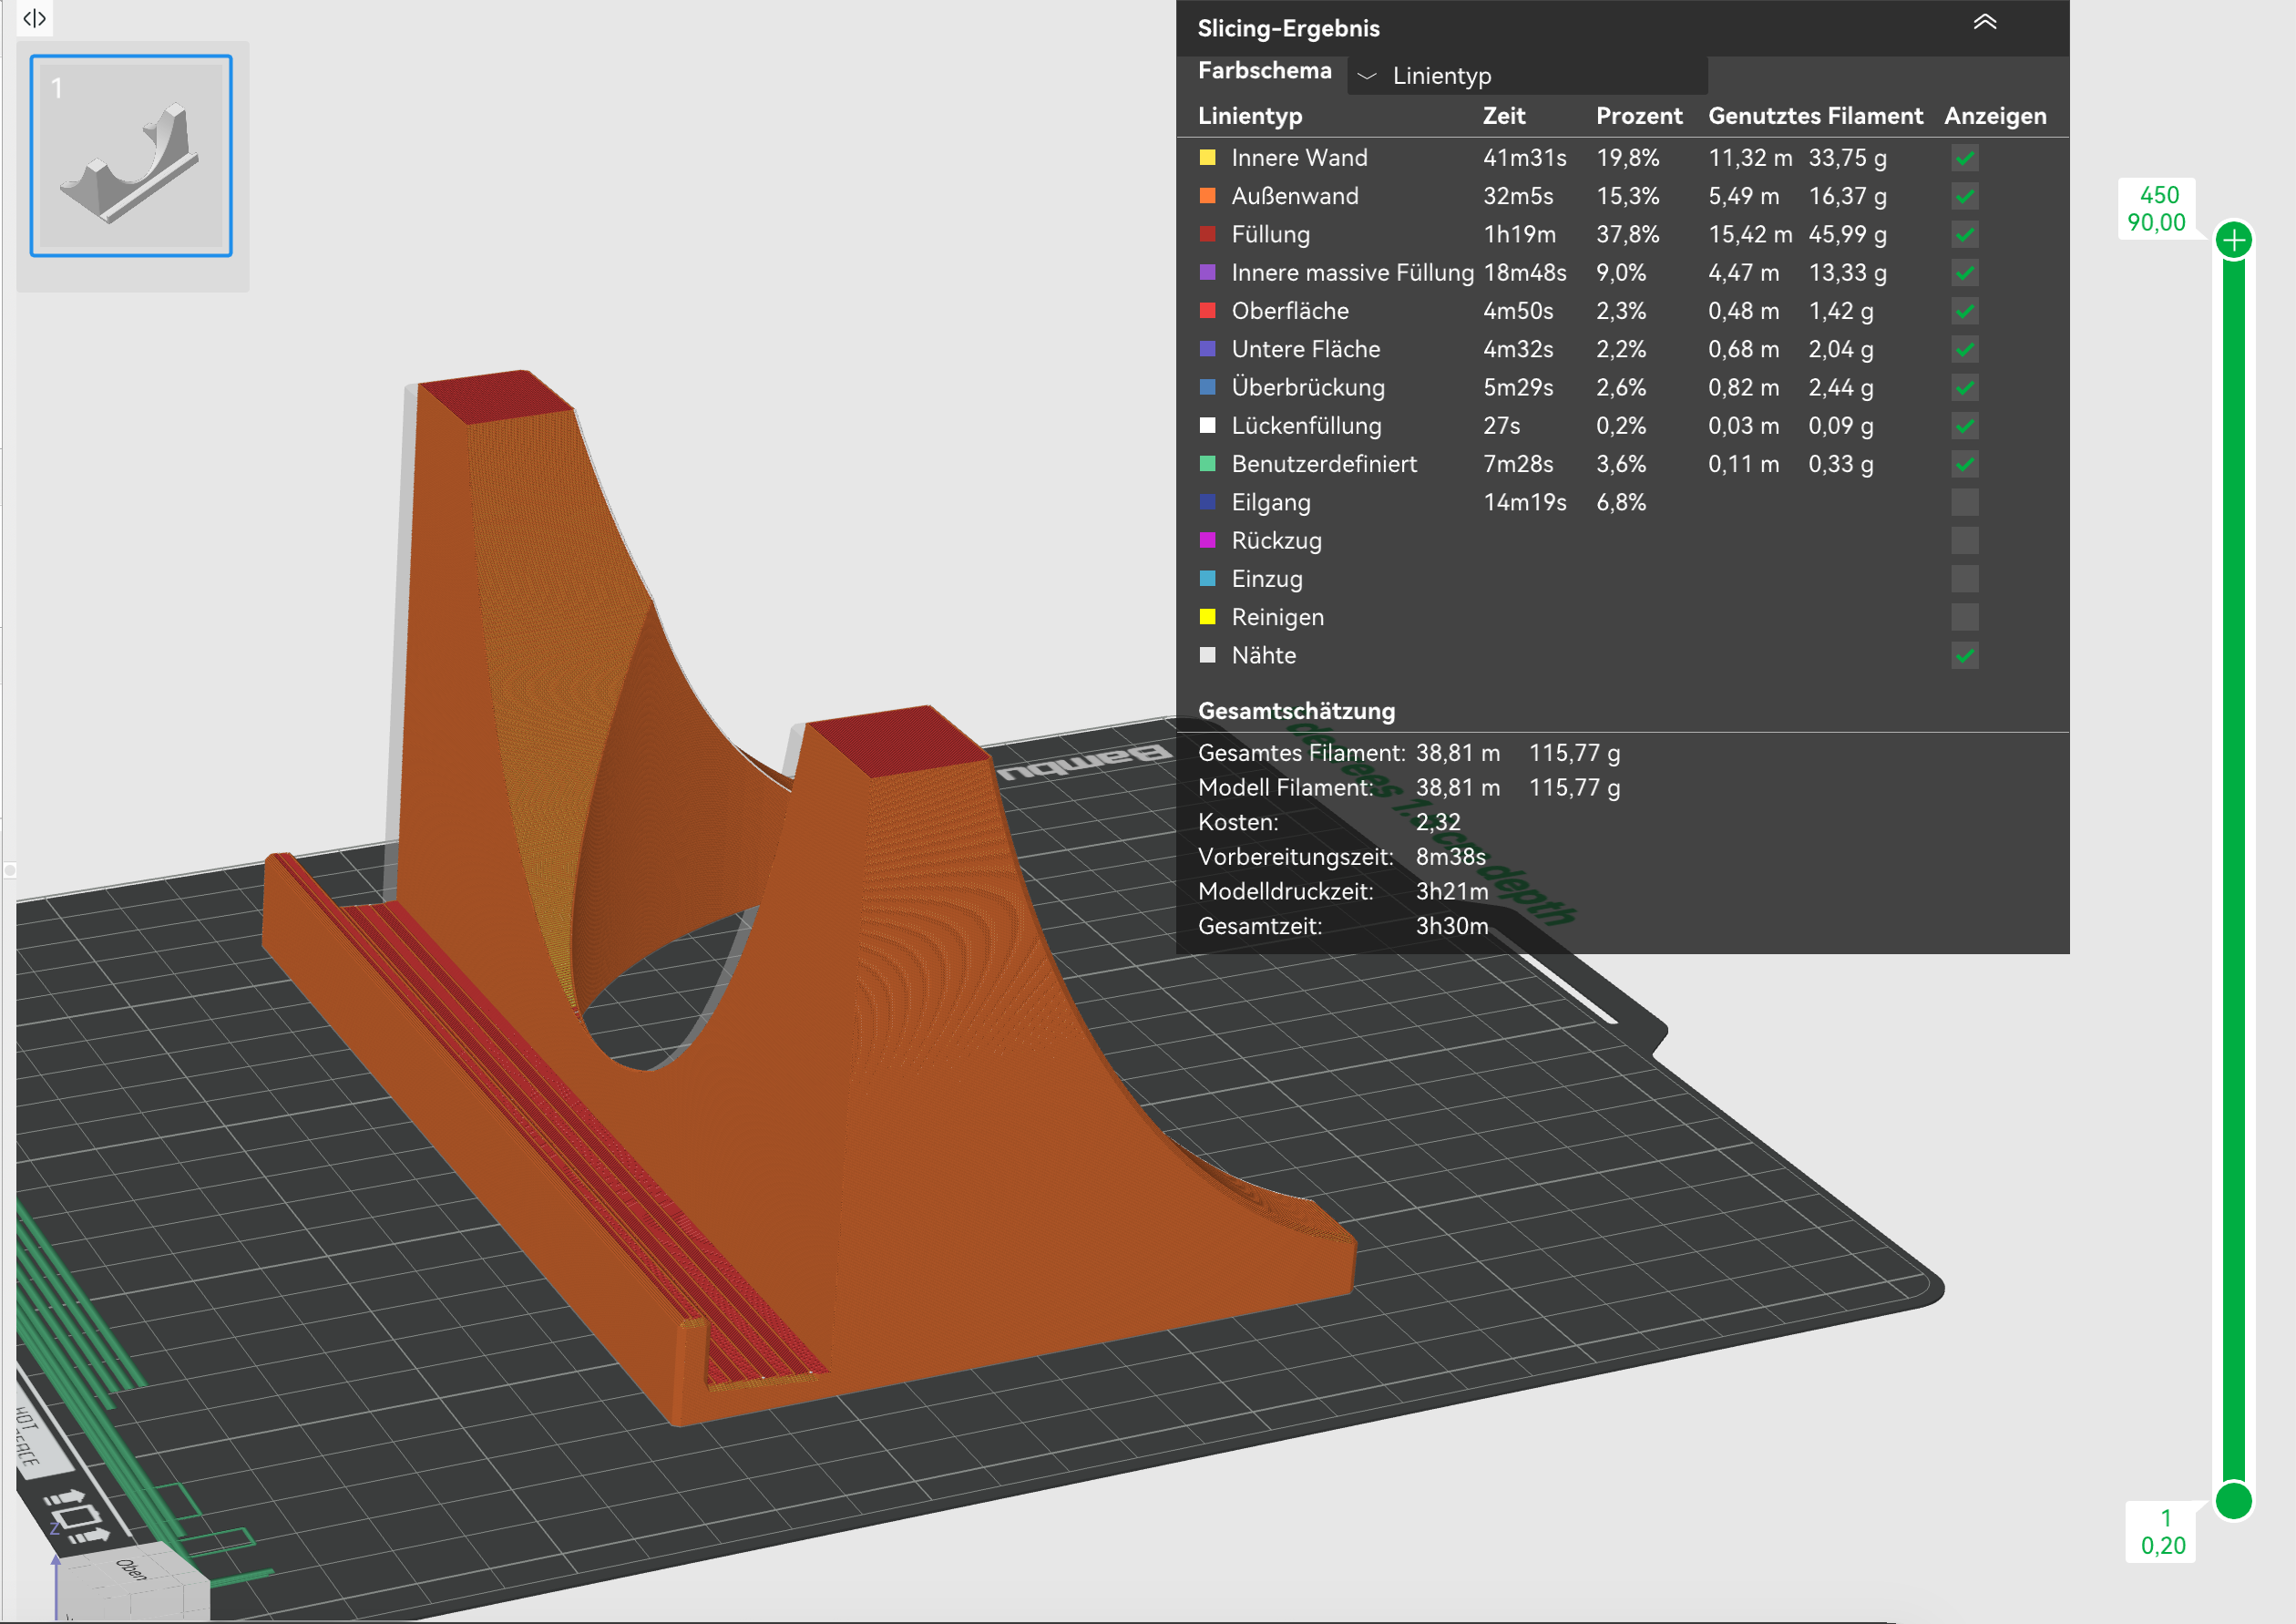Screen dimensions: 2296x1624
Task: Enable the Rückzug display checkbox
Action: click(1964, 541)
